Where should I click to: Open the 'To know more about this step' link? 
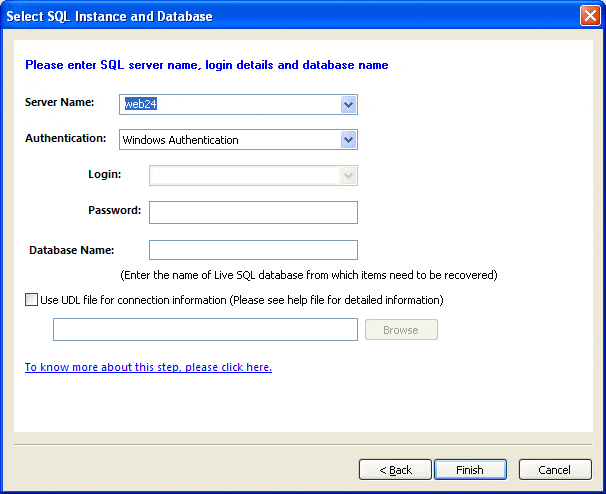point(148,367)
